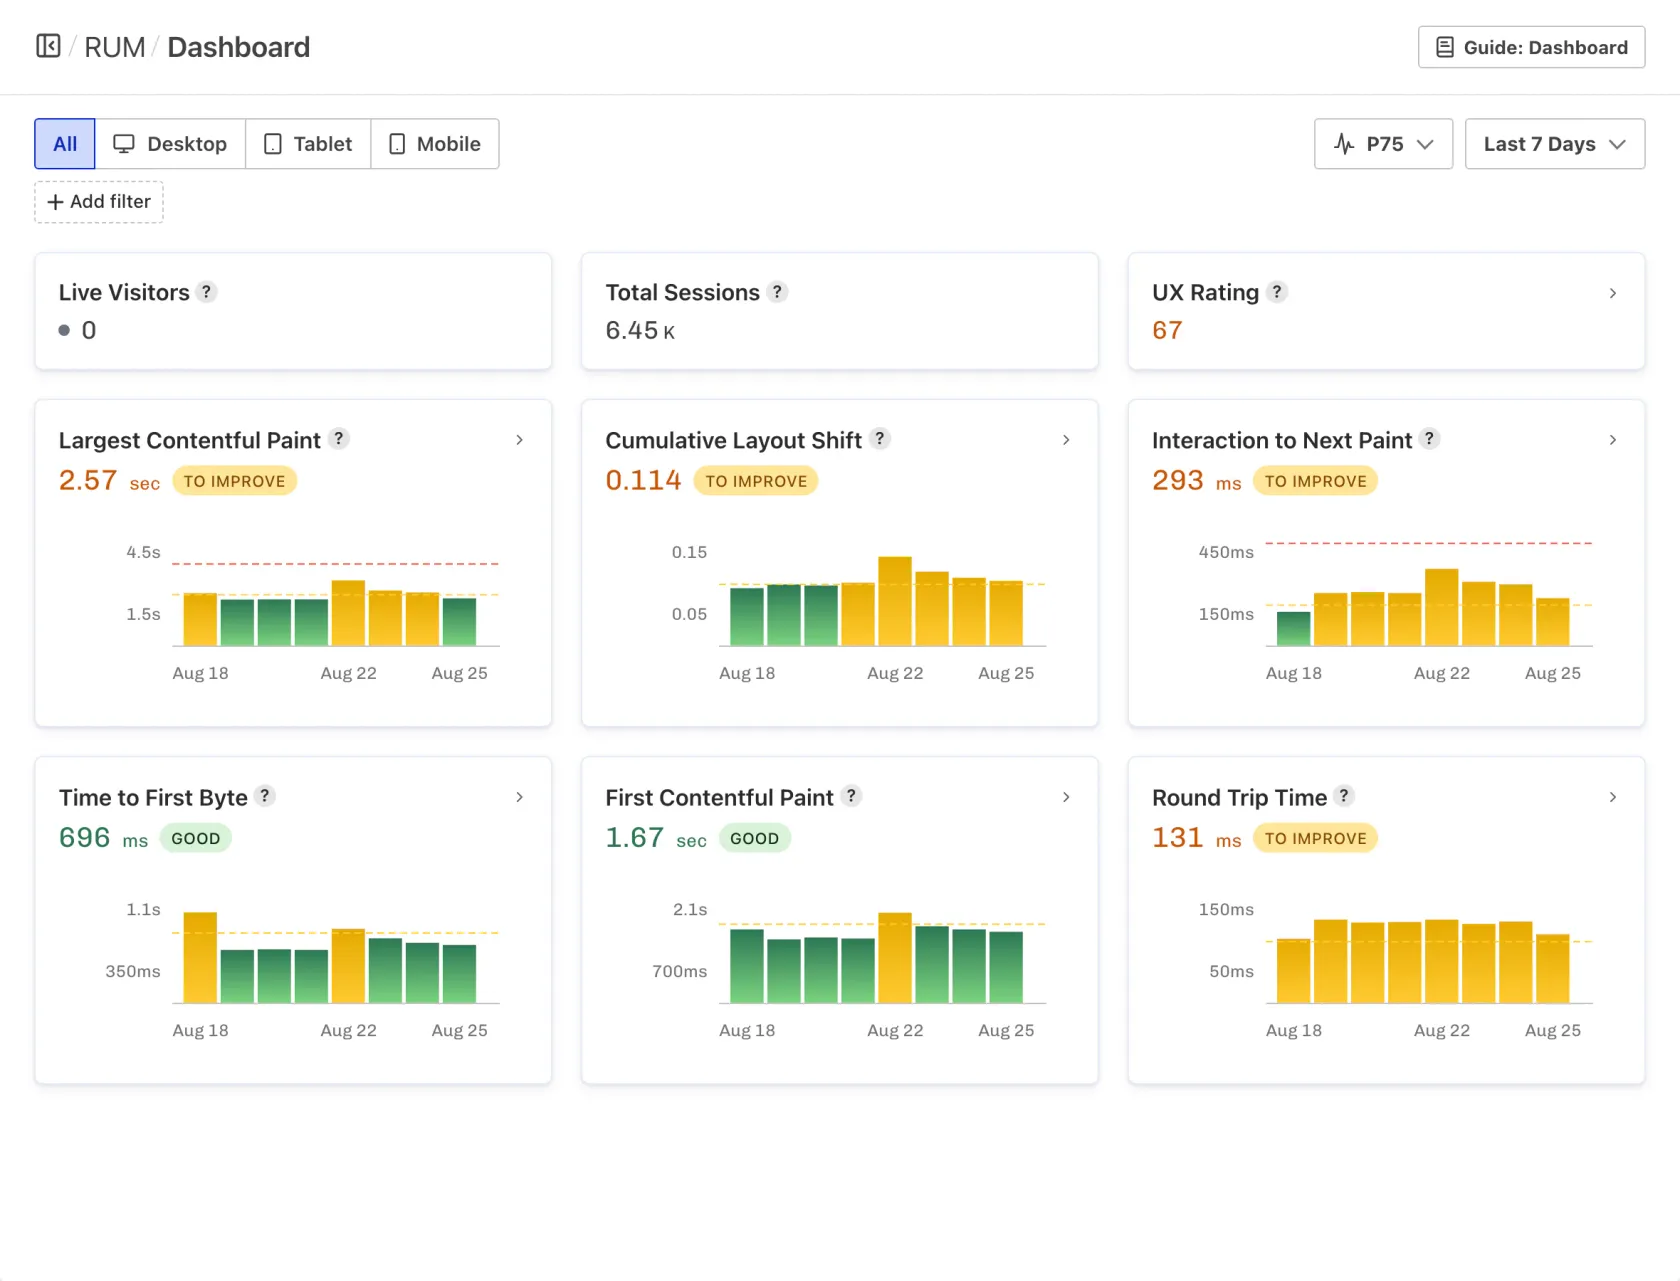Click the Largest Contentful Paint card title
The width and height of the screenshot is (1680, 1281).
(x=190, y=440)
